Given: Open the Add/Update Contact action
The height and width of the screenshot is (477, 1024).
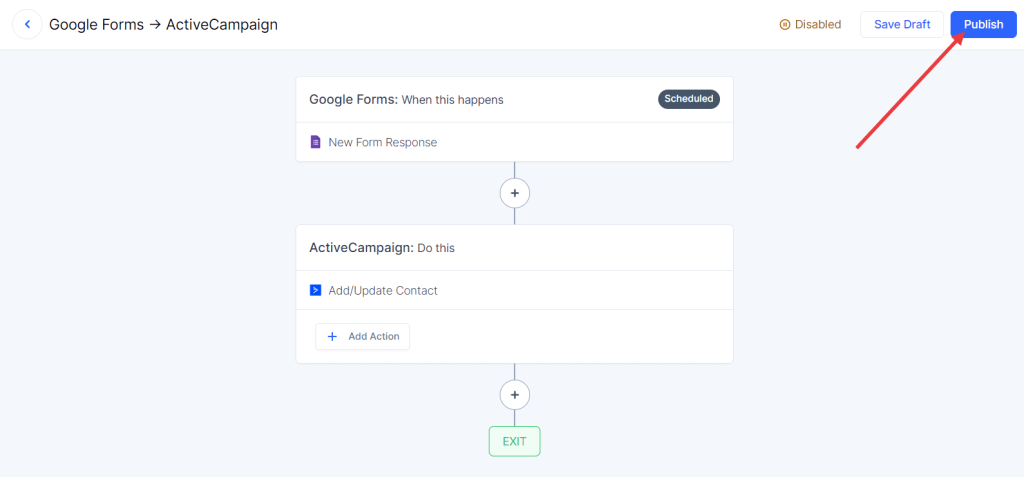Looking at the screenshot, I should (382, 290).
